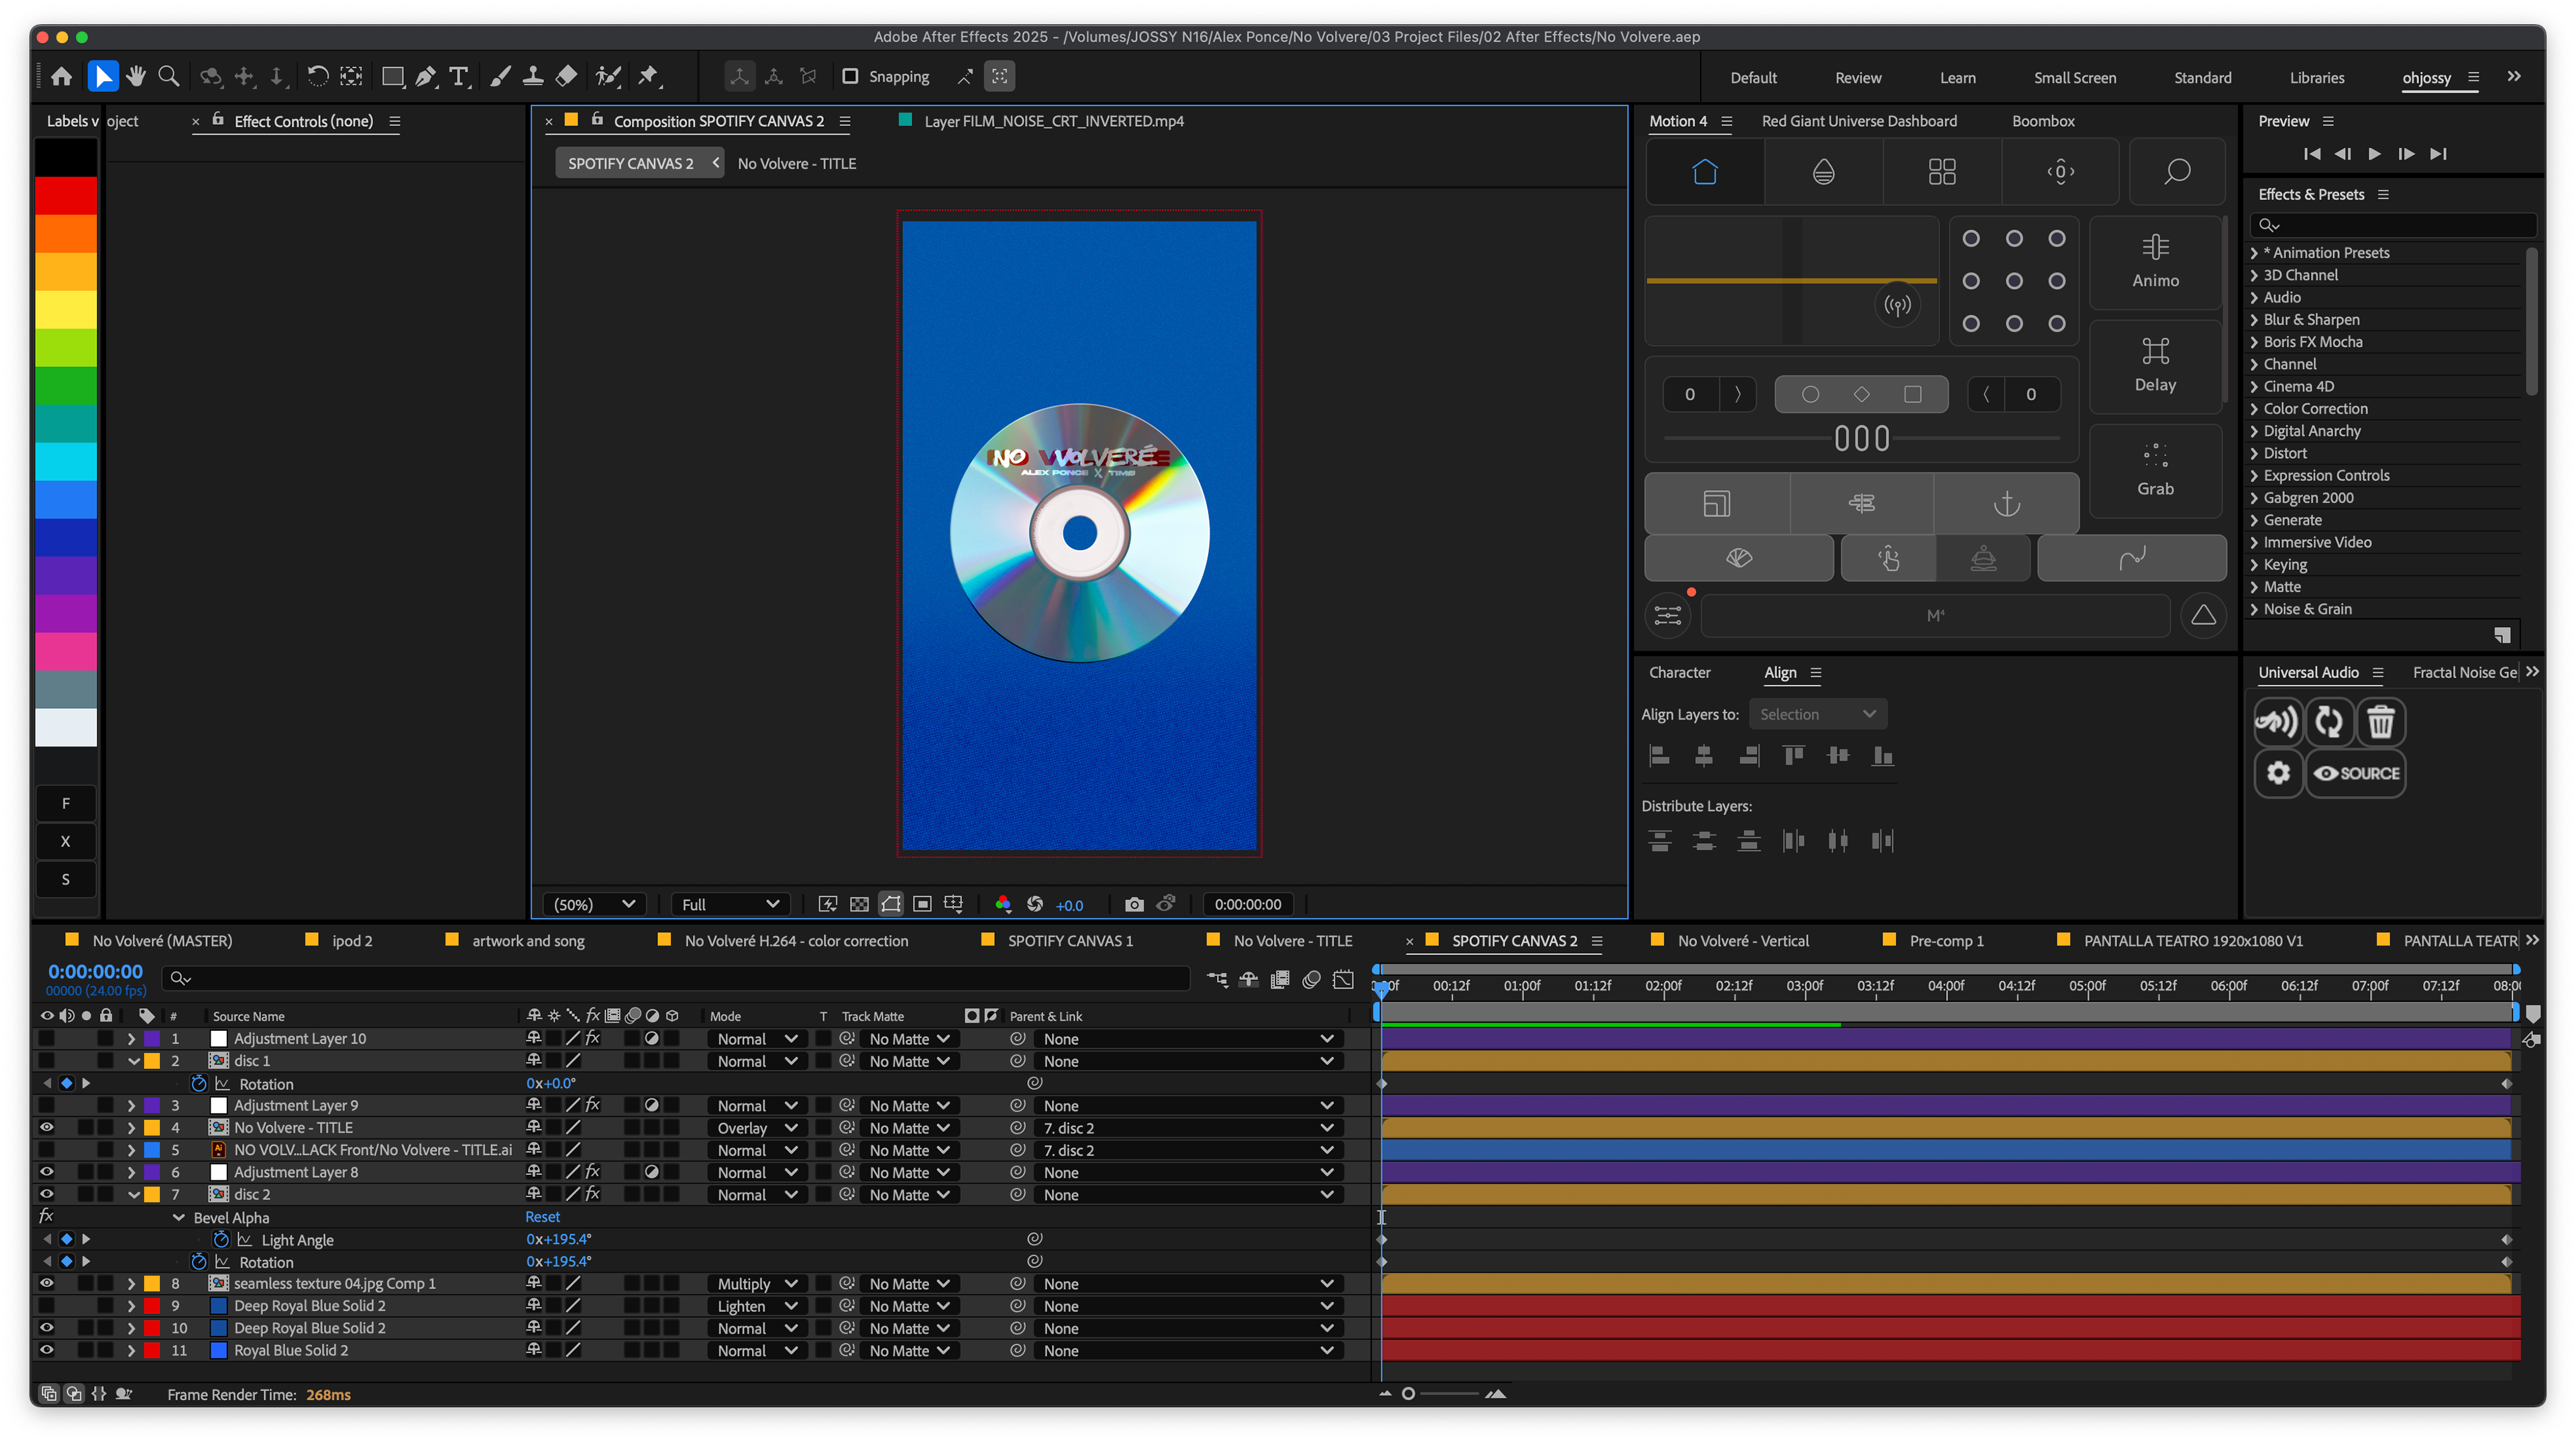Hide the No Volvere - TITLE layer
The width and height of the screenshot is (2576, 1442).
[x=46, y=1127]
